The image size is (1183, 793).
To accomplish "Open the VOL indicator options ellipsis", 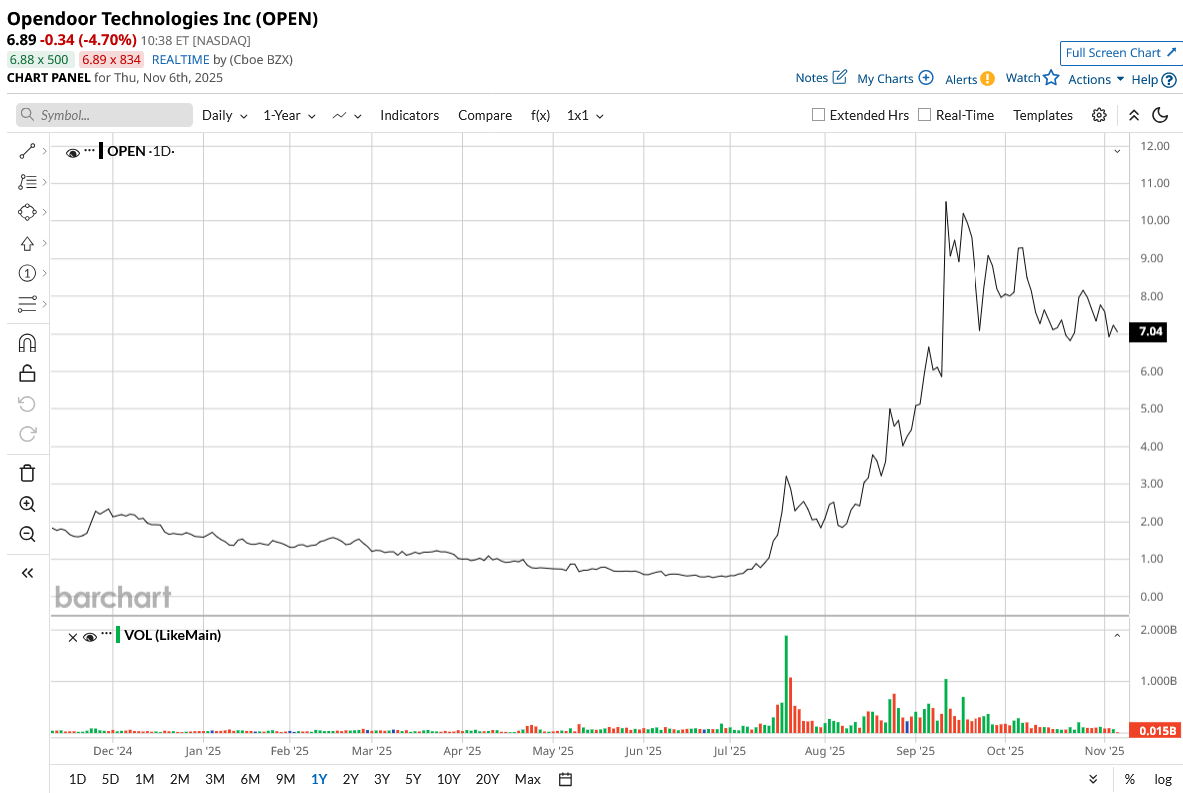I will (x=106, y=633).
